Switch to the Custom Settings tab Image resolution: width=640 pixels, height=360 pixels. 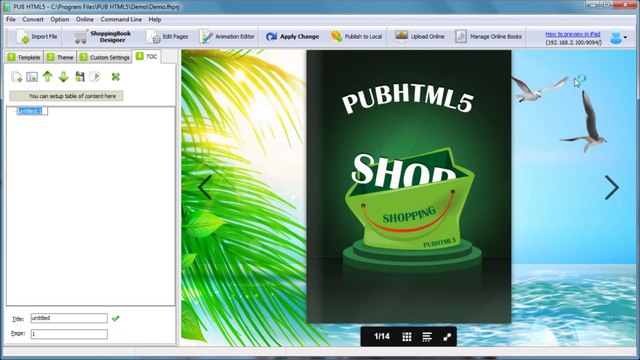pos(104,57)
